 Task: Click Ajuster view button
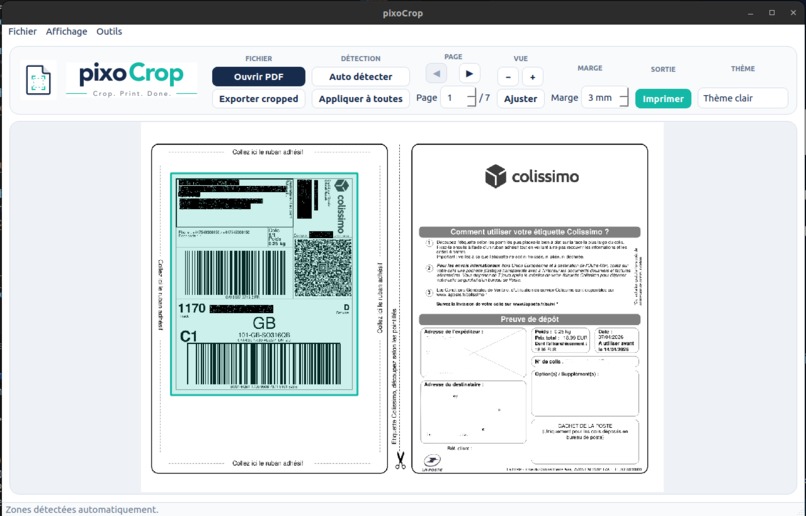[520, 99]
